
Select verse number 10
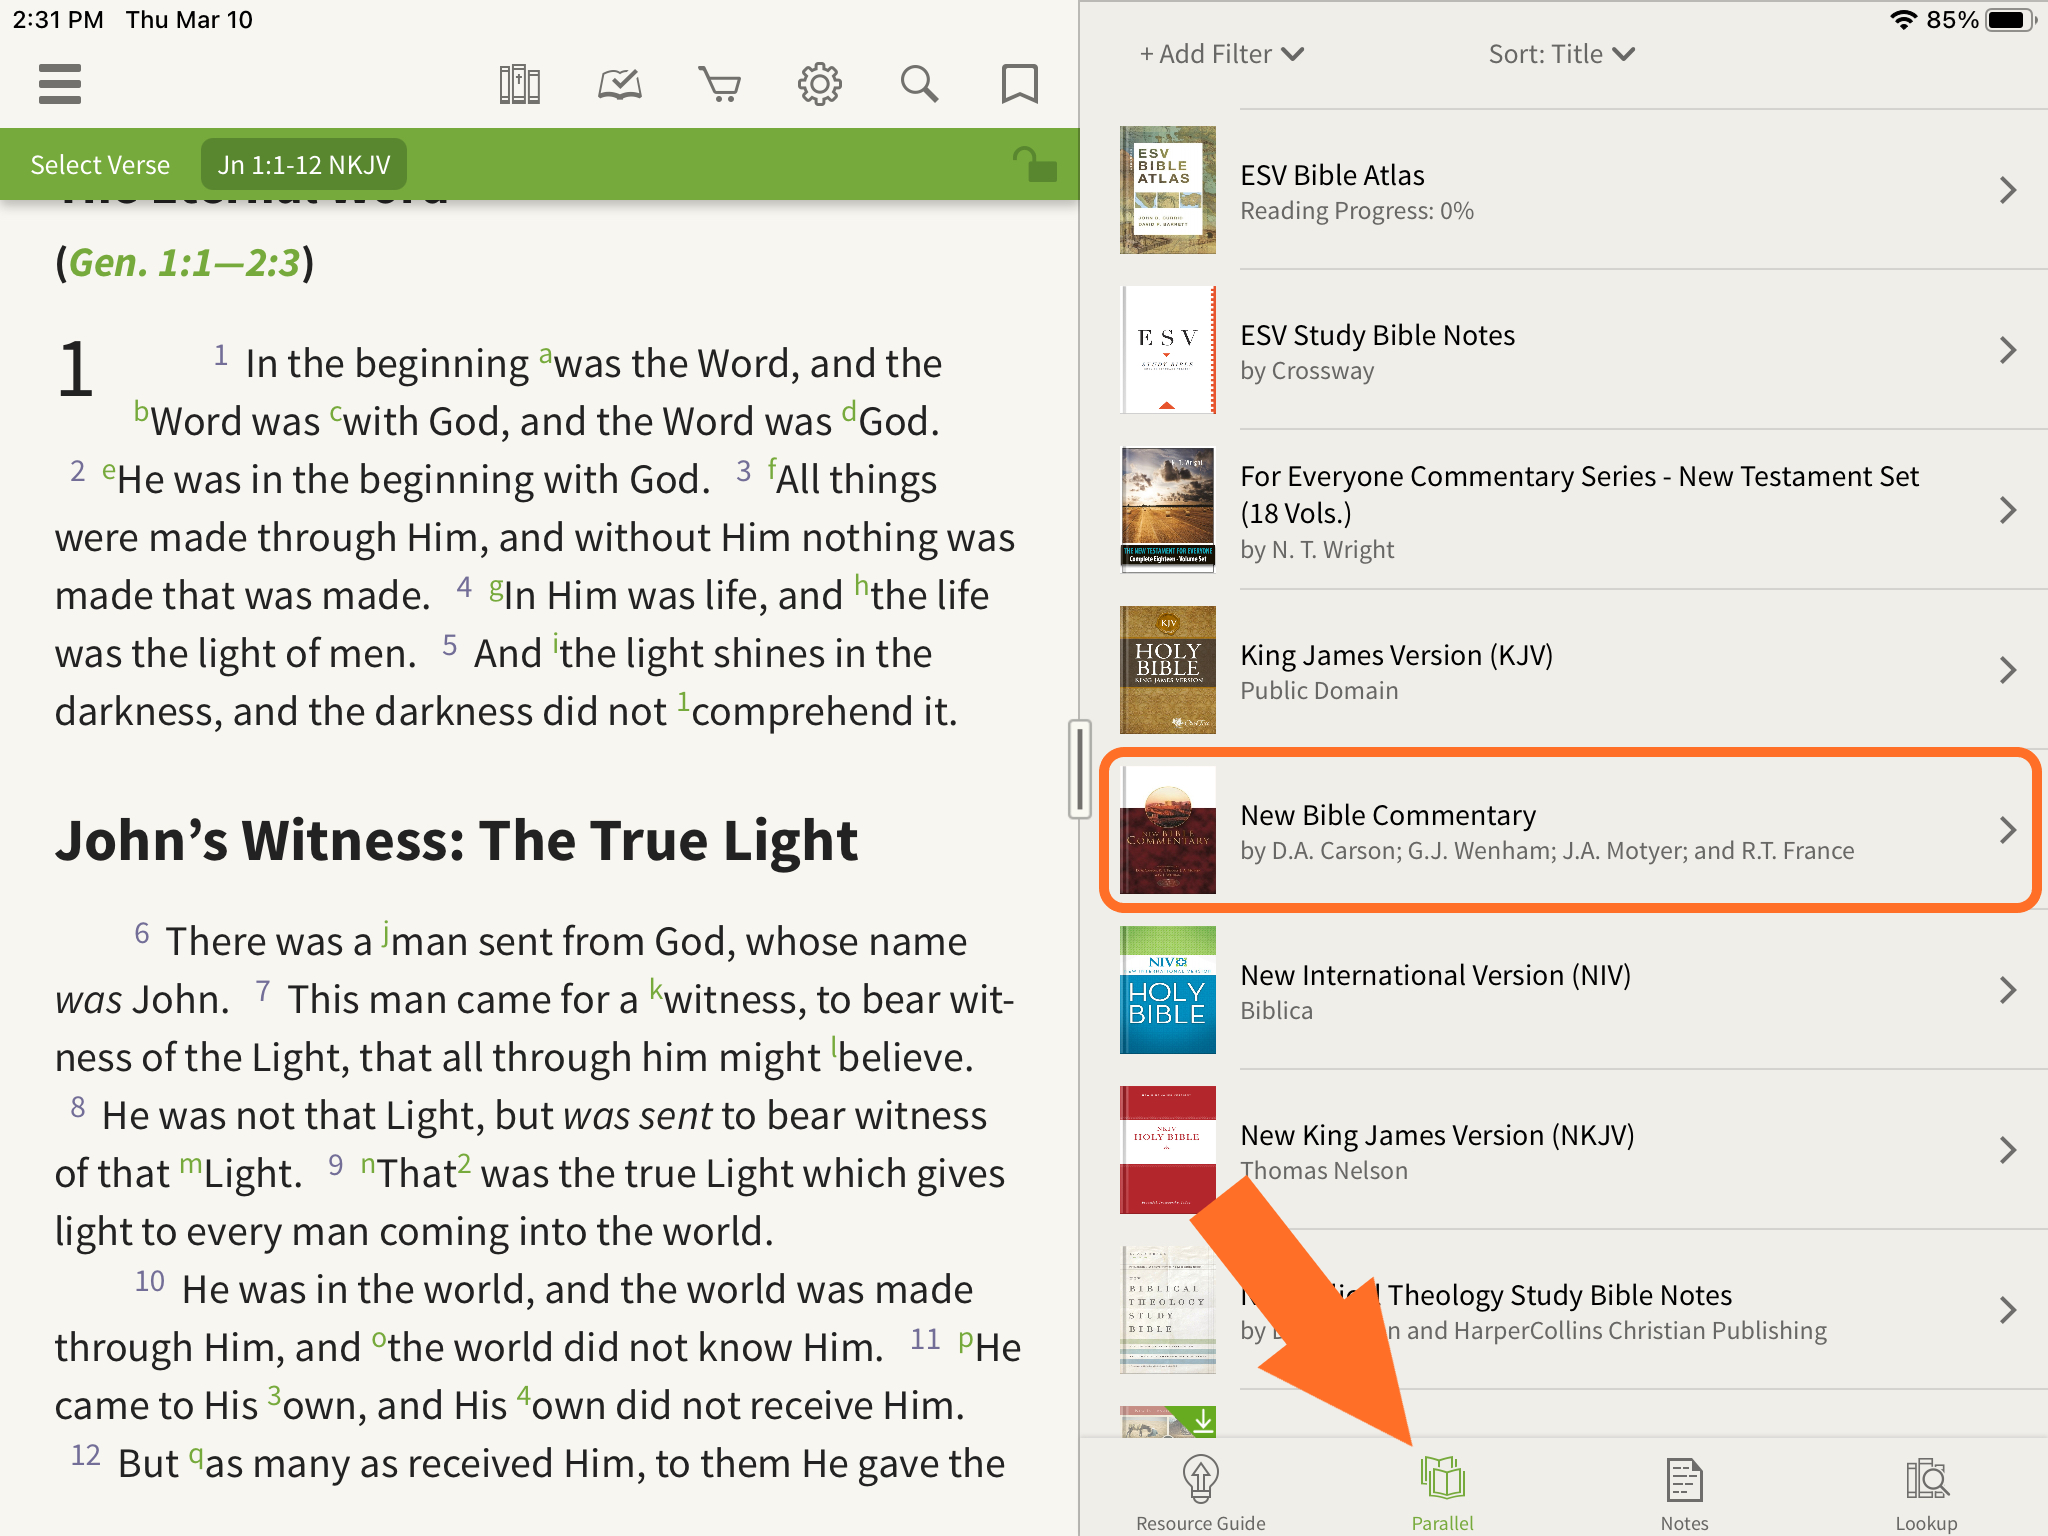[x=150, y=1281]
